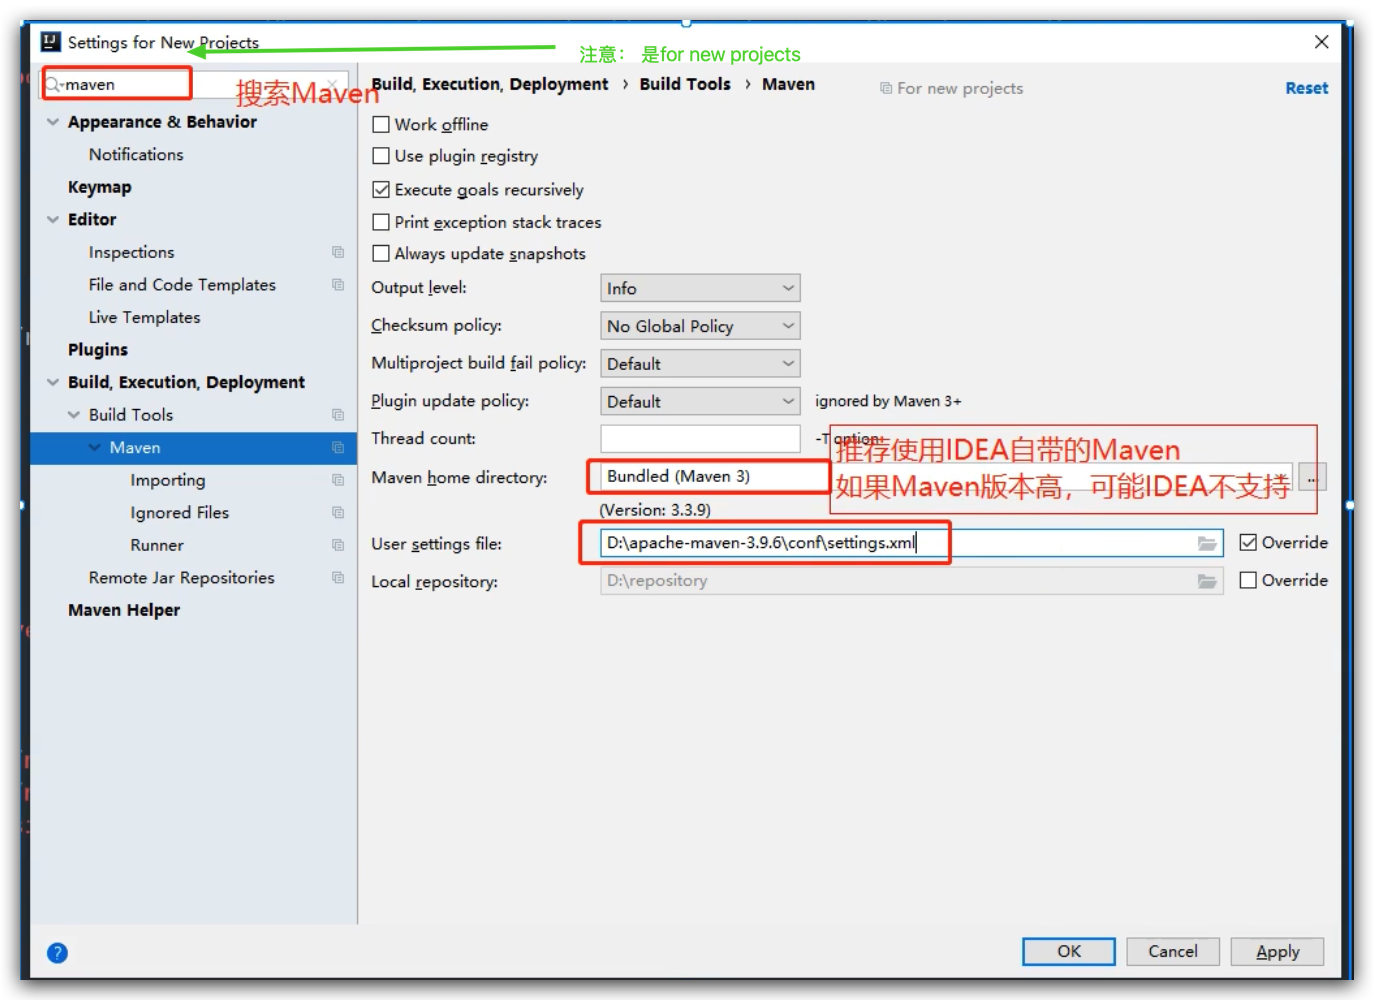Click Build, Execution, Deployment in breadcrumb

pyautogui.click(x=489, y=84)
